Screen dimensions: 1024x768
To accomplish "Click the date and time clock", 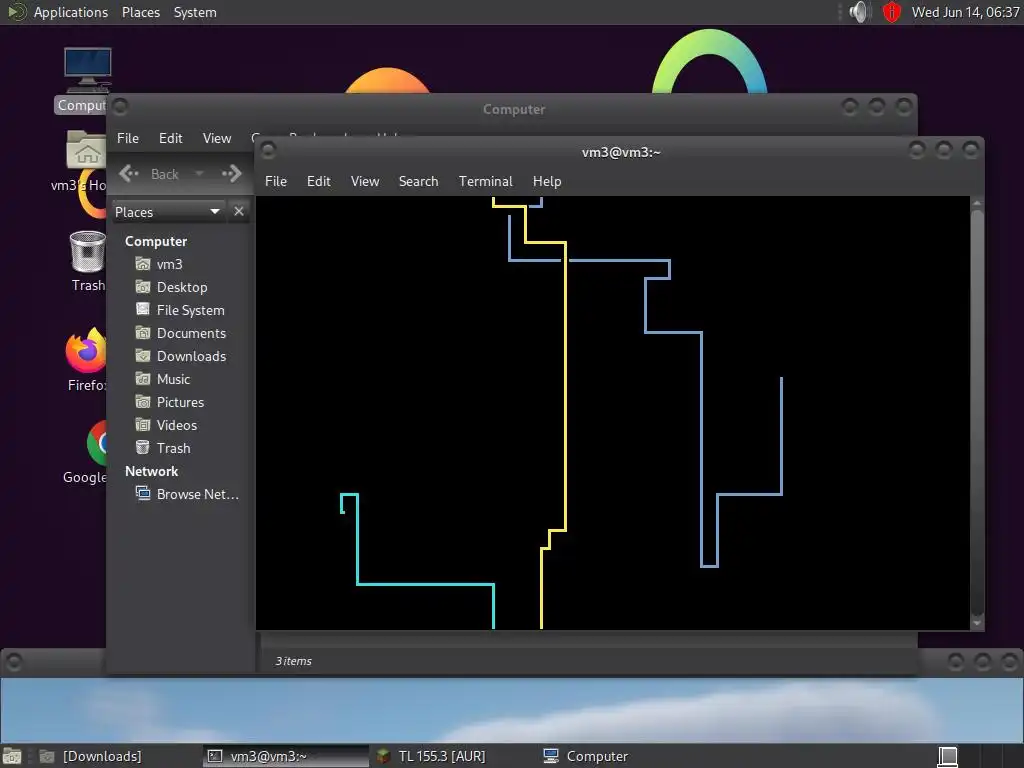I will point(965,12).
